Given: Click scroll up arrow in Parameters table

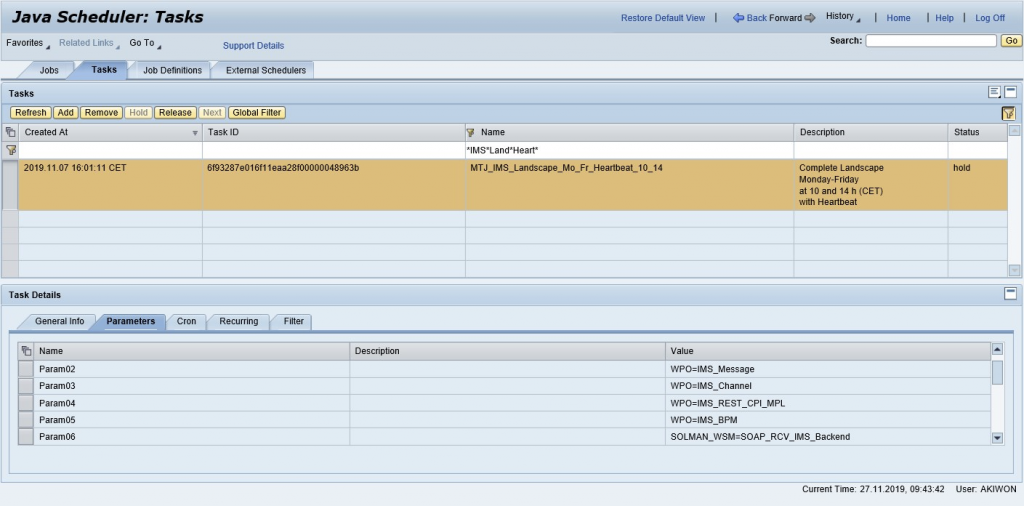Looking at the screenshot, I should 997,349.
